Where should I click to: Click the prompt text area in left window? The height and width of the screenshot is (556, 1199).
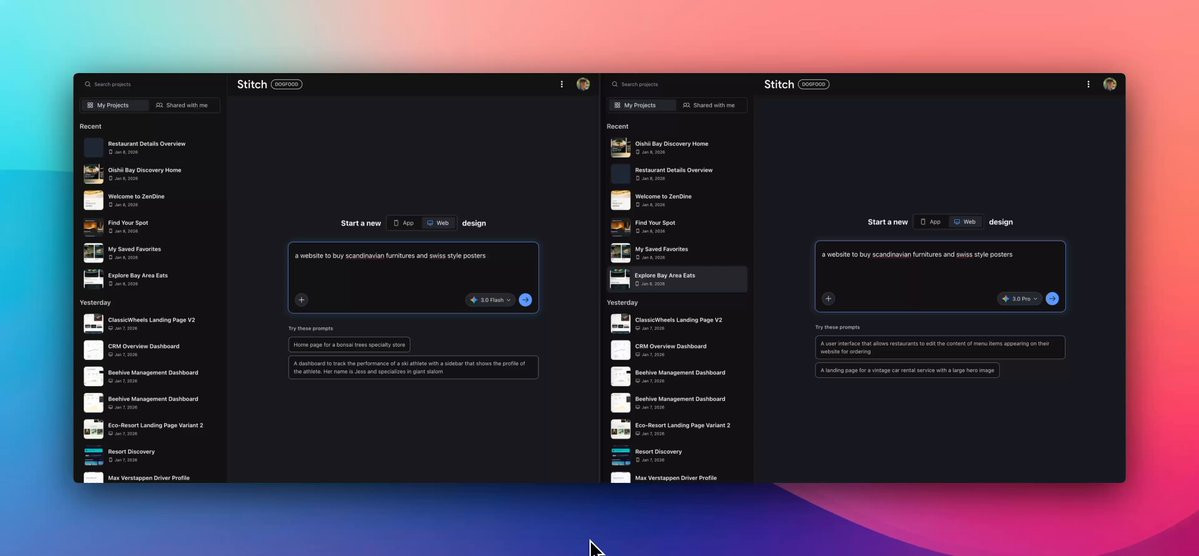click(413, 266)
